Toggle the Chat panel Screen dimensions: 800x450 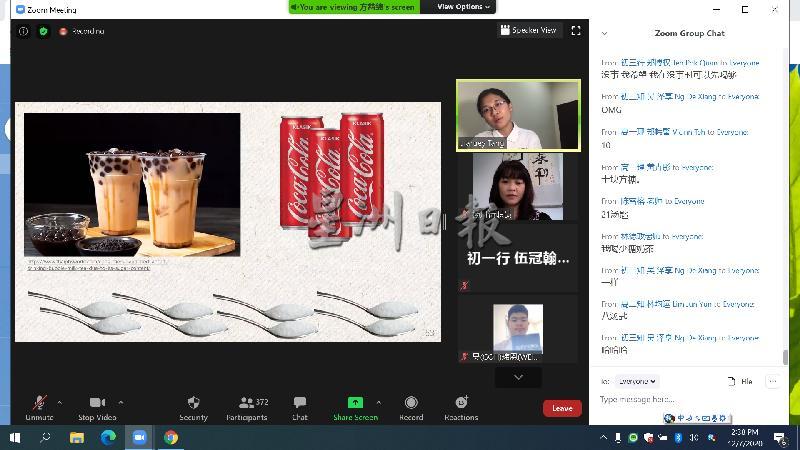point(300,408)
